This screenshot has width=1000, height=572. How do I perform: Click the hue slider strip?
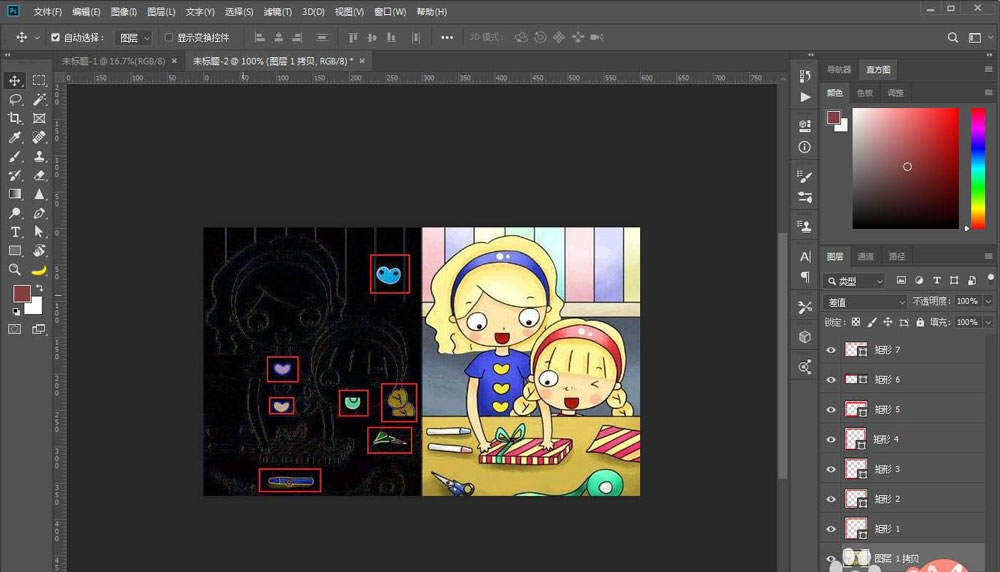[978, 168]
